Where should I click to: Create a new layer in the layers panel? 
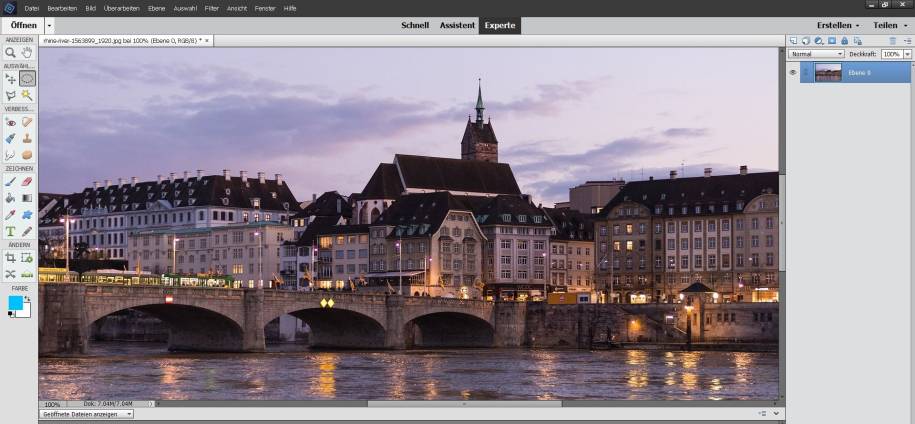(x=793, y=41)
